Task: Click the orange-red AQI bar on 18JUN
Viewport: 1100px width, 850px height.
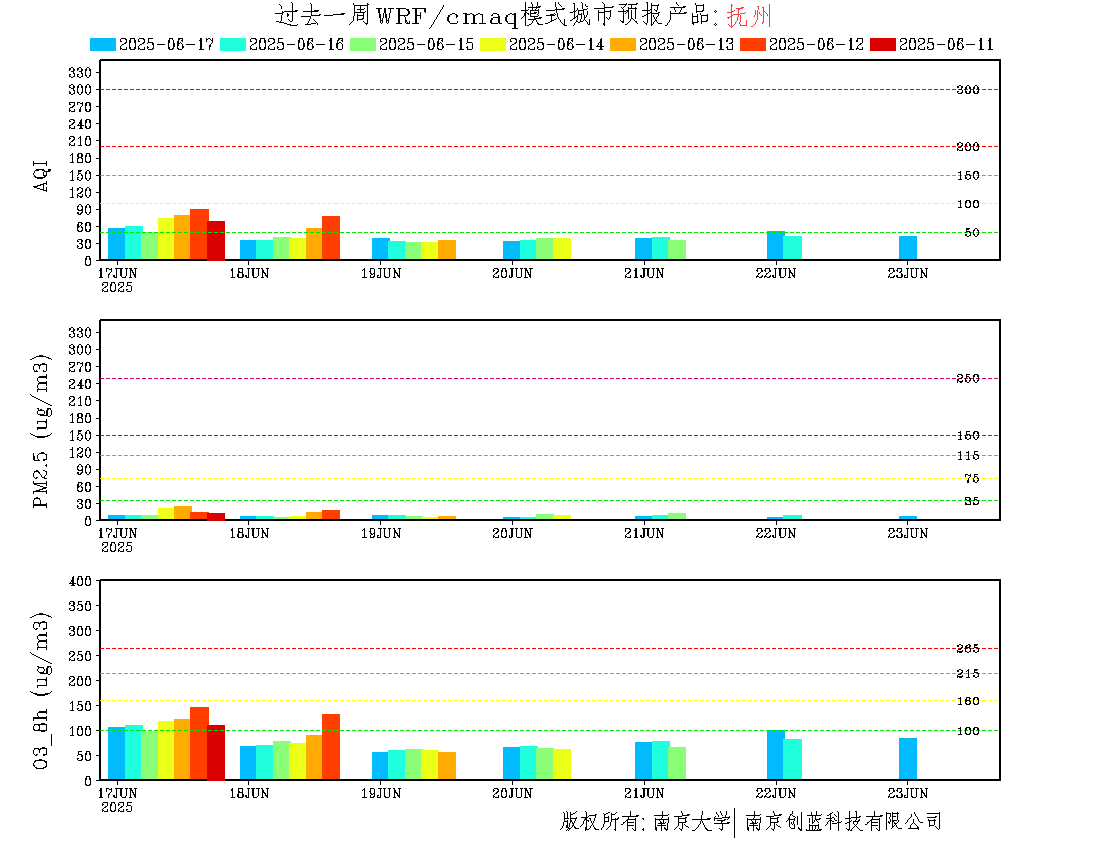Action: pyautogui.click(x=331, y=238)
